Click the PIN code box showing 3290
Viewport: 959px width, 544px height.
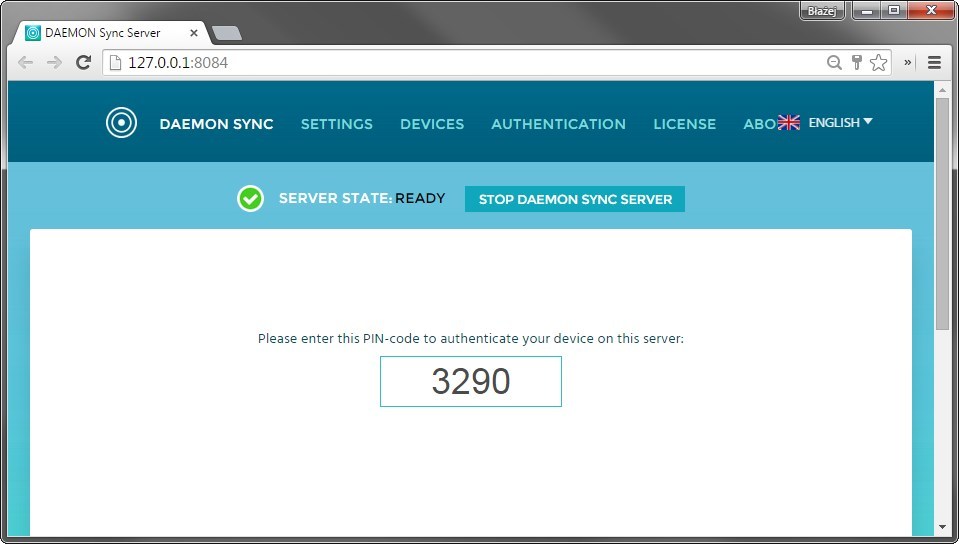click(x=471, y=381)
